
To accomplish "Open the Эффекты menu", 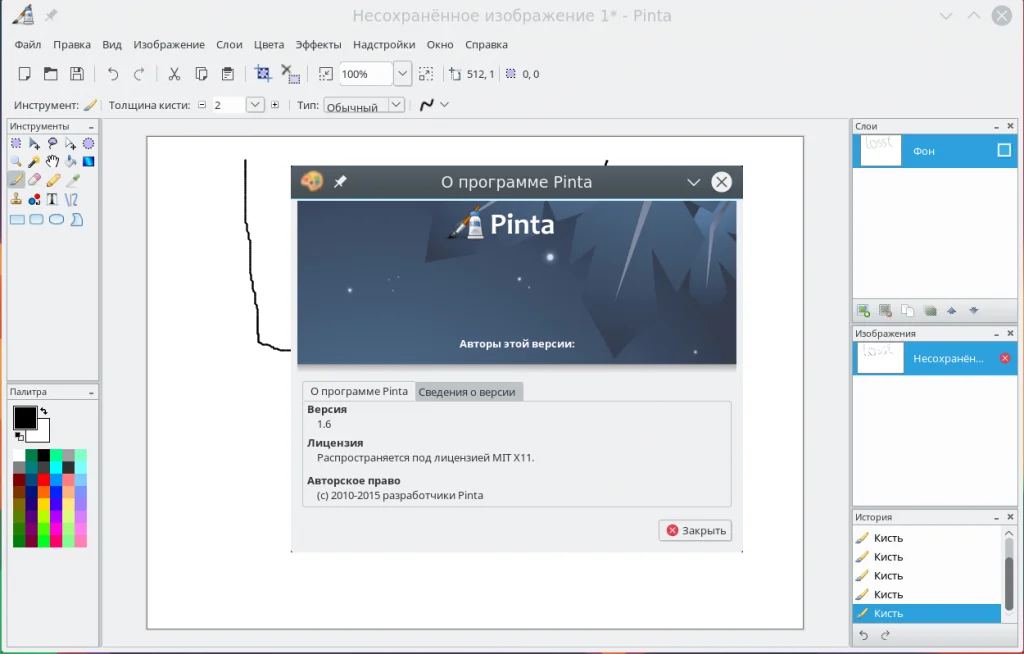I will pyautogui.click(x=318, y=45).
